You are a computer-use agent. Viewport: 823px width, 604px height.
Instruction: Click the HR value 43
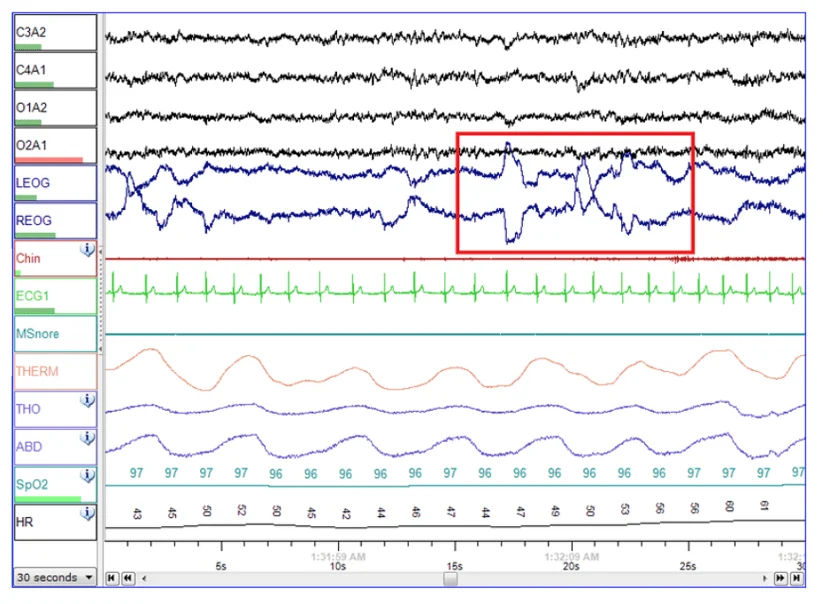point(137,514)
